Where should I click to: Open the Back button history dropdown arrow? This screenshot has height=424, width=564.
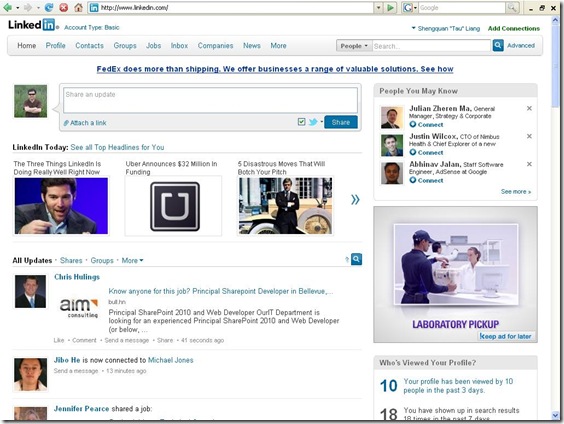coord(17,8)
